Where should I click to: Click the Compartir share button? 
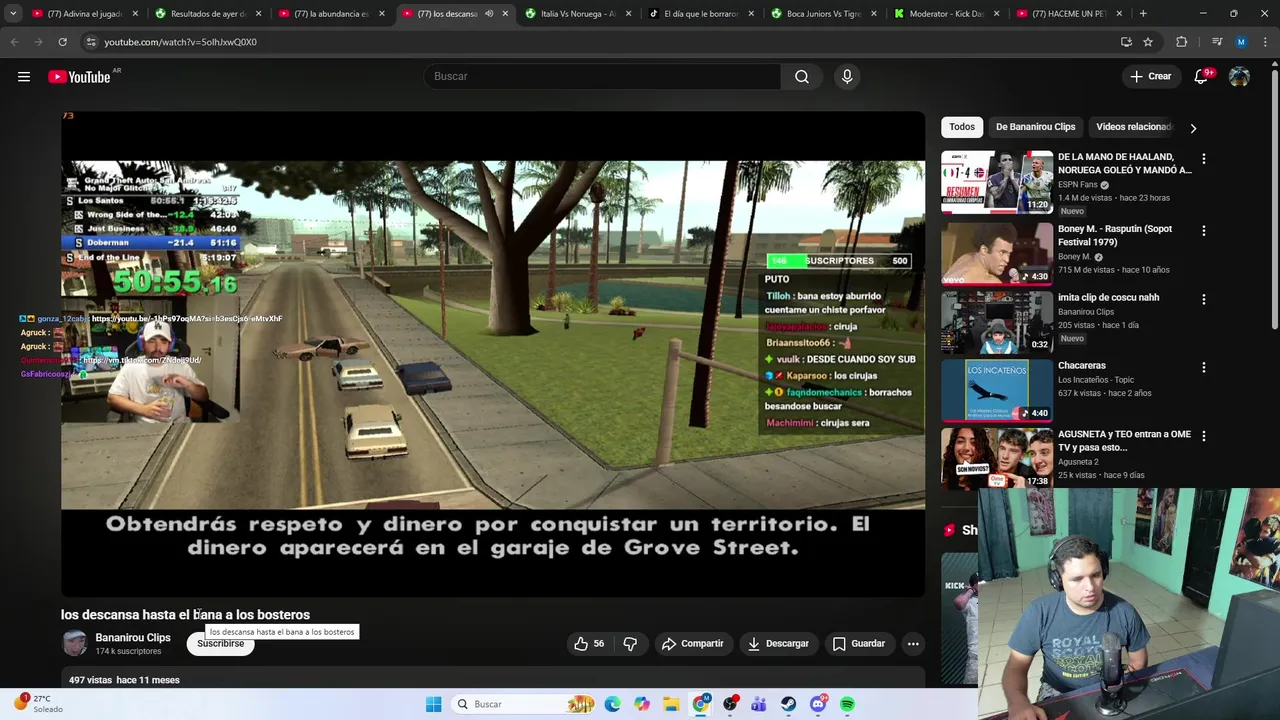point(692,644)
